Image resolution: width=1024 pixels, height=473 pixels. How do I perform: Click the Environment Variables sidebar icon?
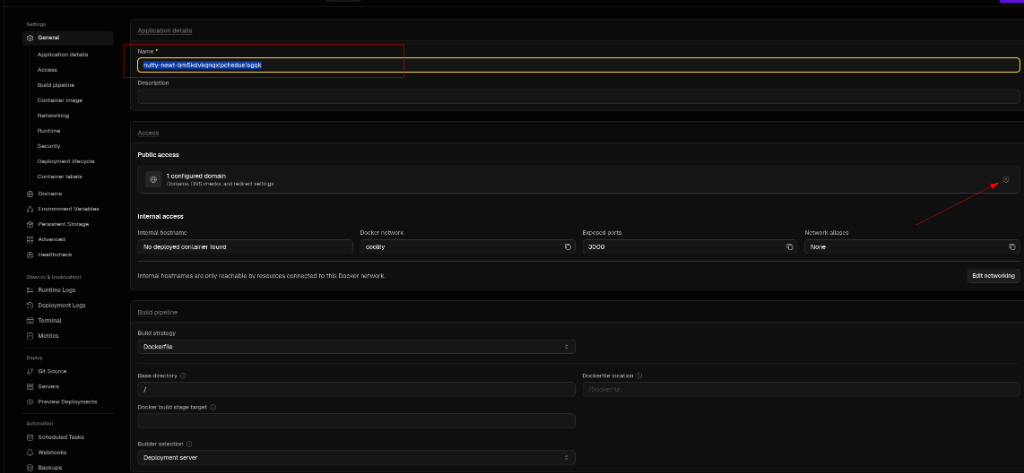coord(30,209)
